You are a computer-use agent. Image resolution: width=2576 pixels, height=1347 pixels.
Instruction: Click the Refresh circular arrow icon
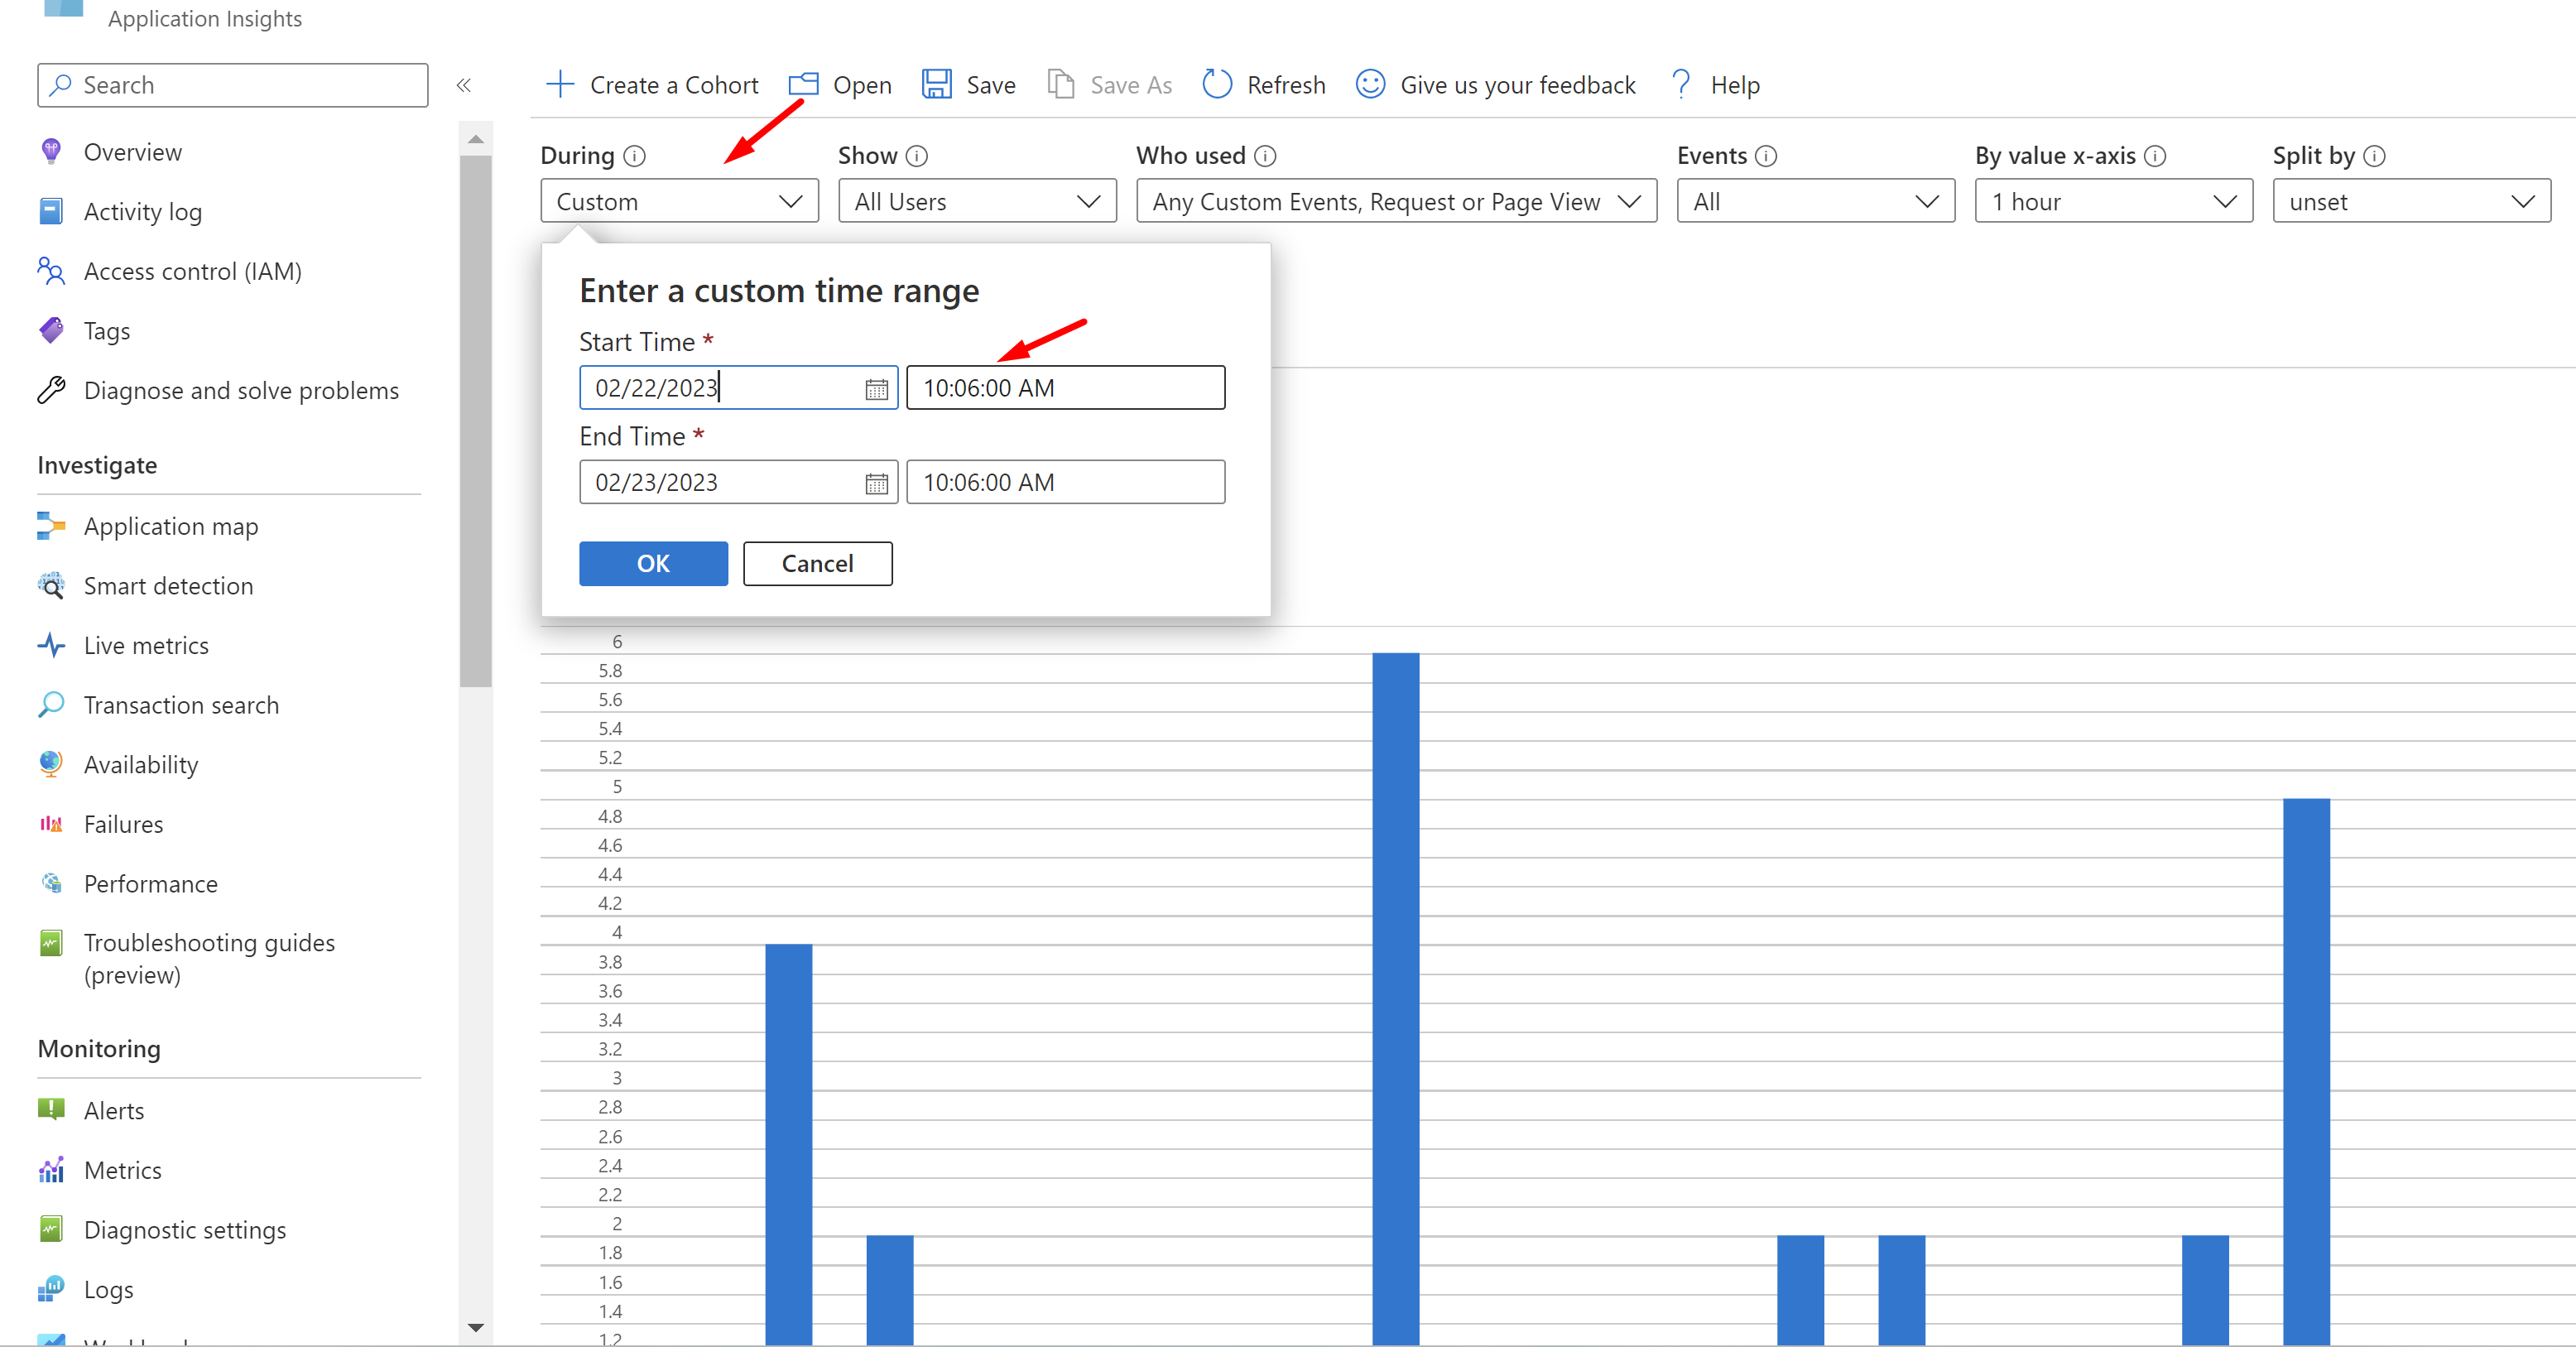1216,84
